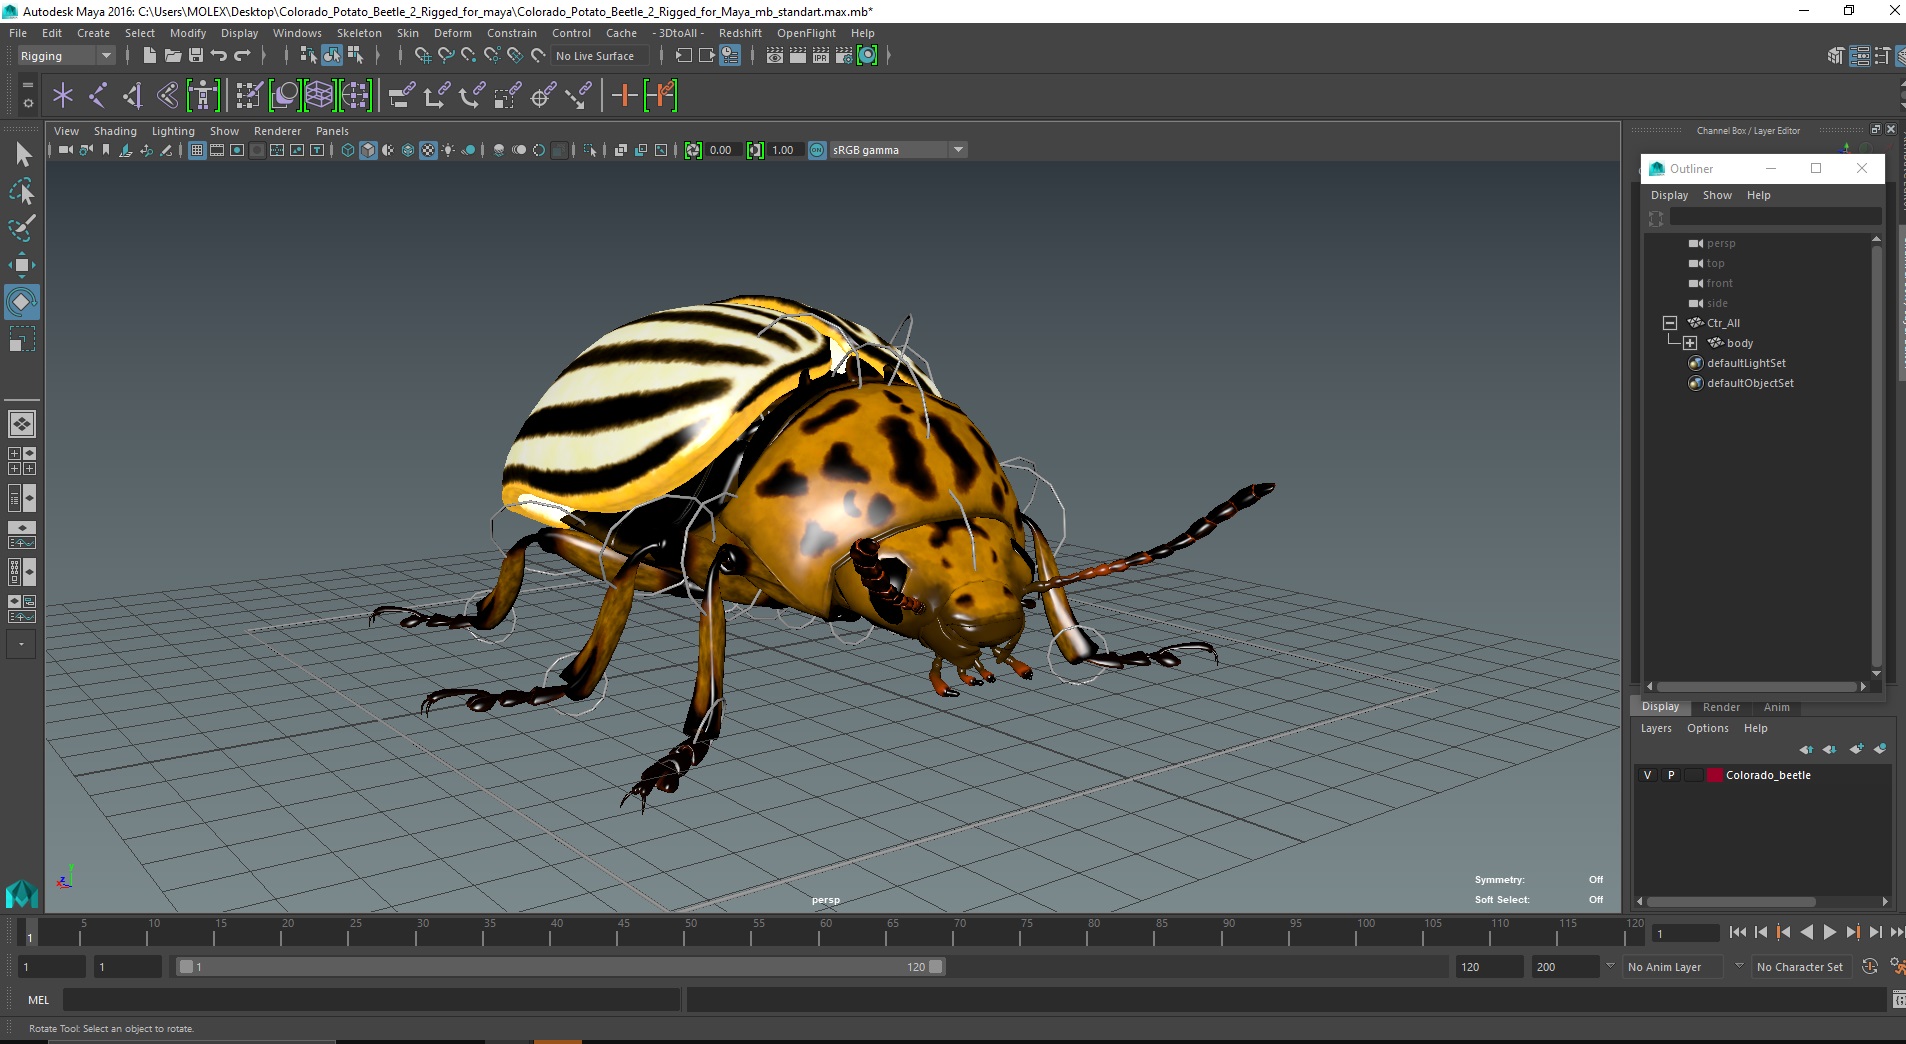The height and width of the screenshot is (1044, 1906).
Task: Open the Constrain menu
Action: 511,33
